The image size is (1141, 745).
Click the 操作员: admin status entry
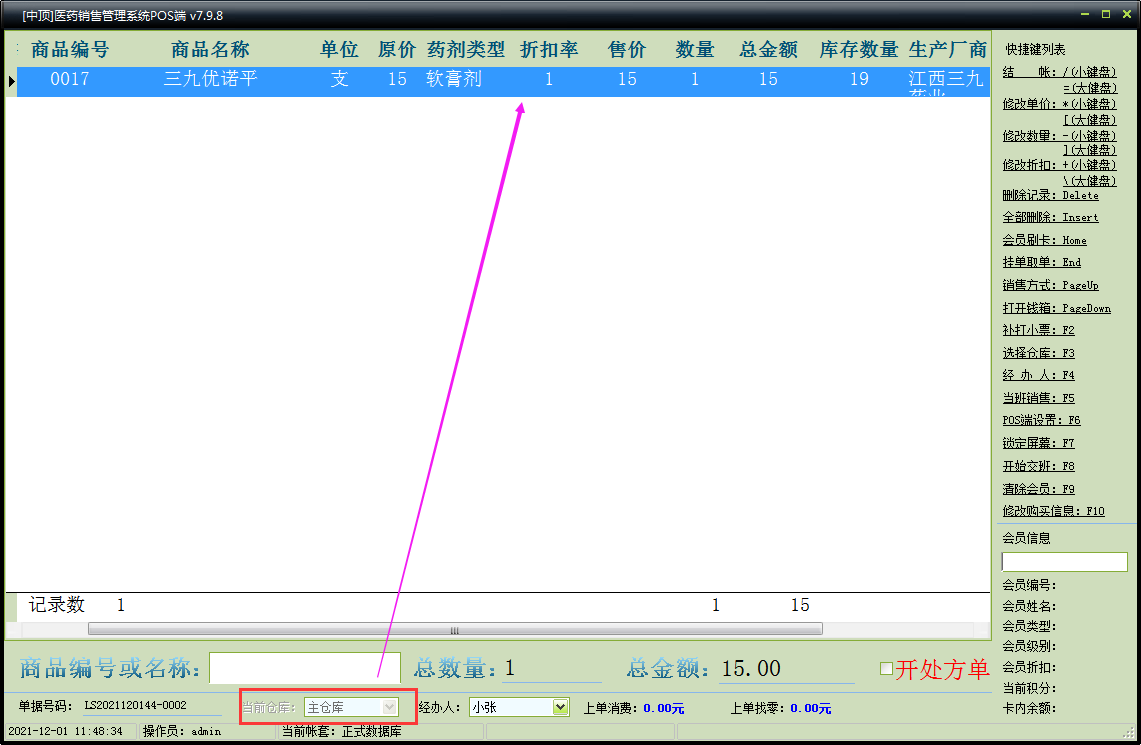point(182,732)
